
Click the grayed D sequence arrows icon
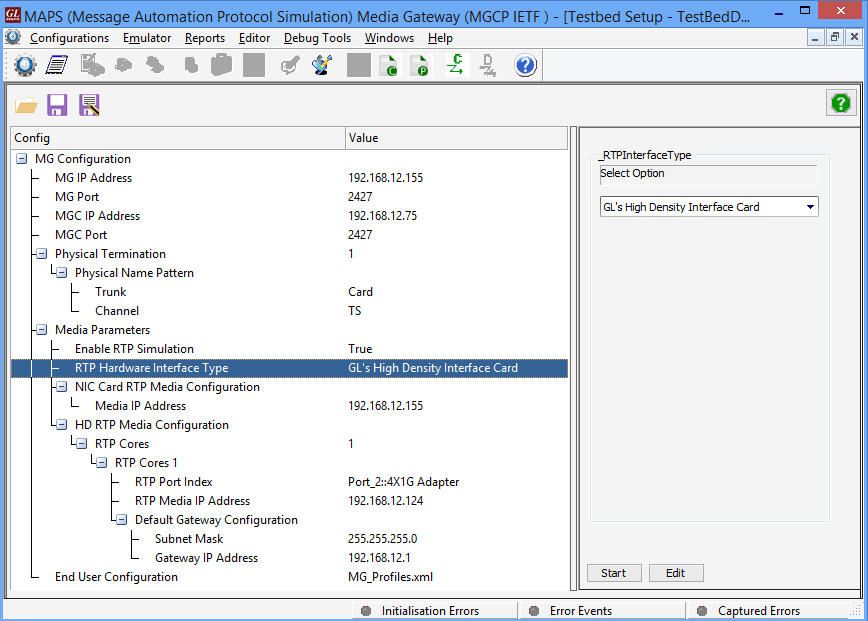488,65
